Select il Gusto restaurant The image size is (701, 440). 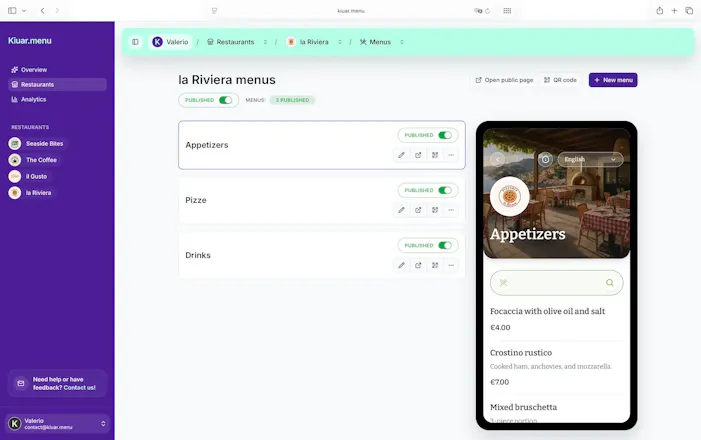click(x=28, y=176)
